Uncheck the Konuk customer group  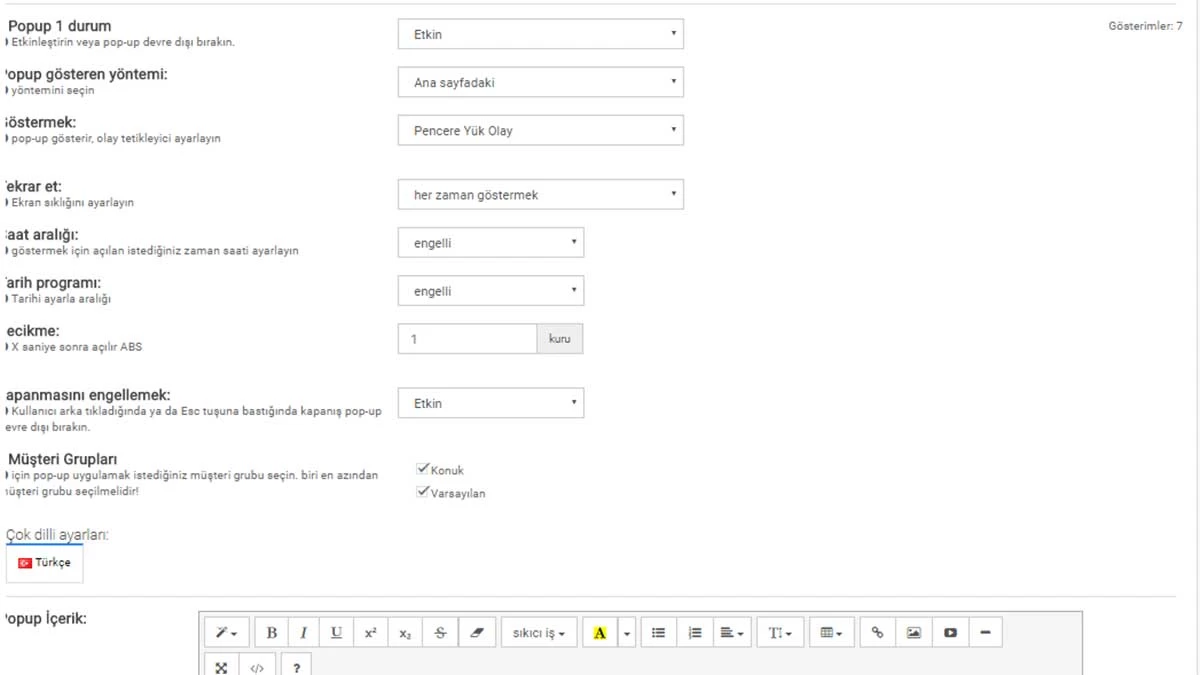(422, 468)
